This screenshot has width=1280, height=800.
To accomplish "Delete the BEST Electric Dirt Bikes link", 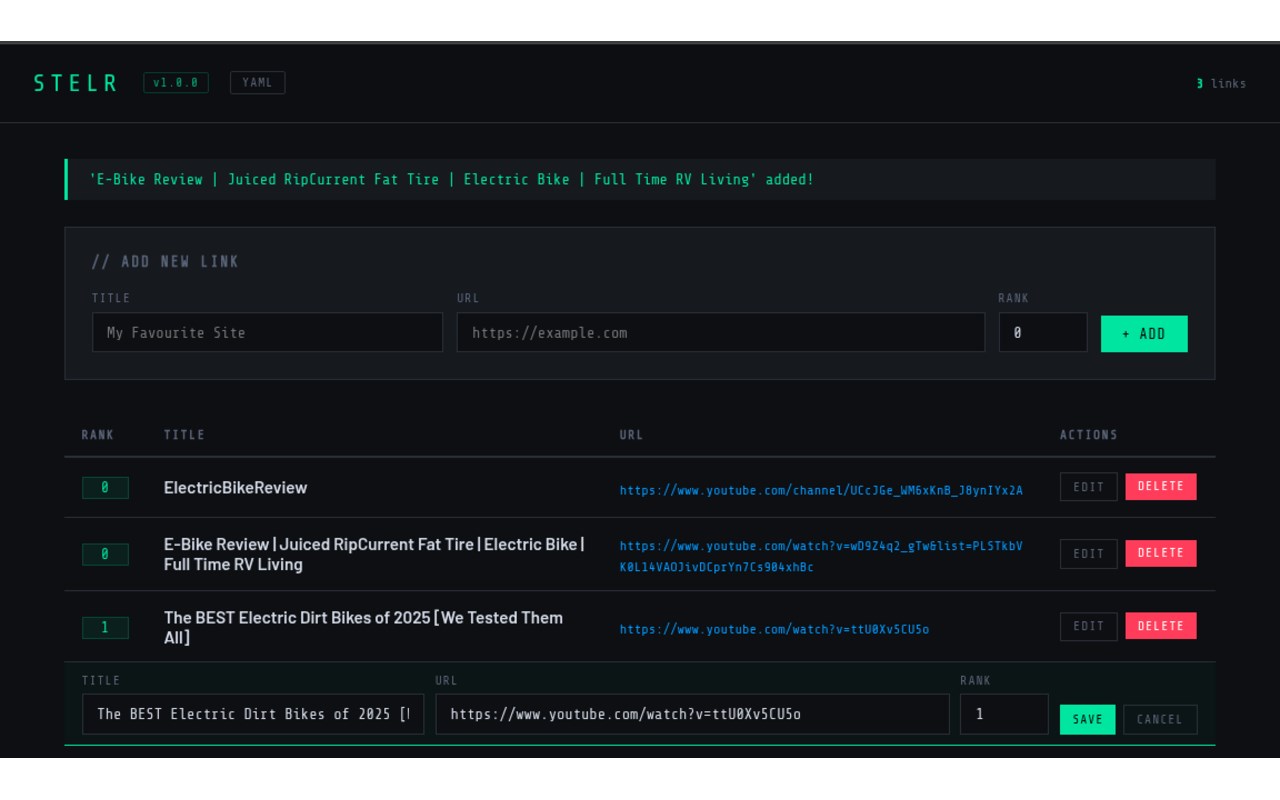I will point(1161,626).
